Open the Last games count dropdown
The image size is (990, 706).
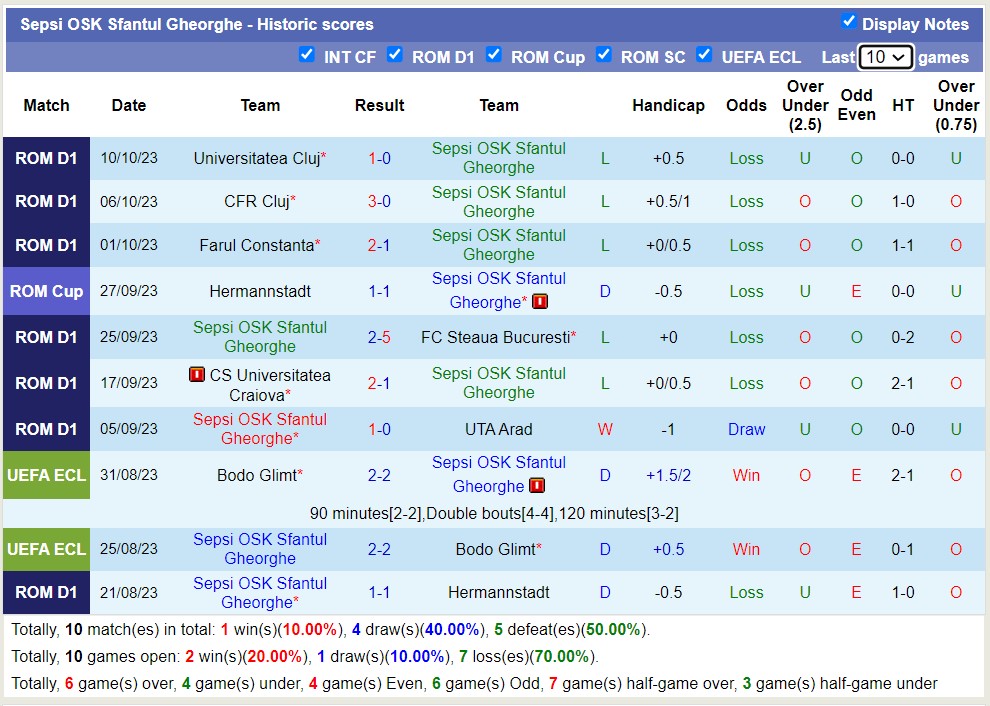[x=885, y=57]
